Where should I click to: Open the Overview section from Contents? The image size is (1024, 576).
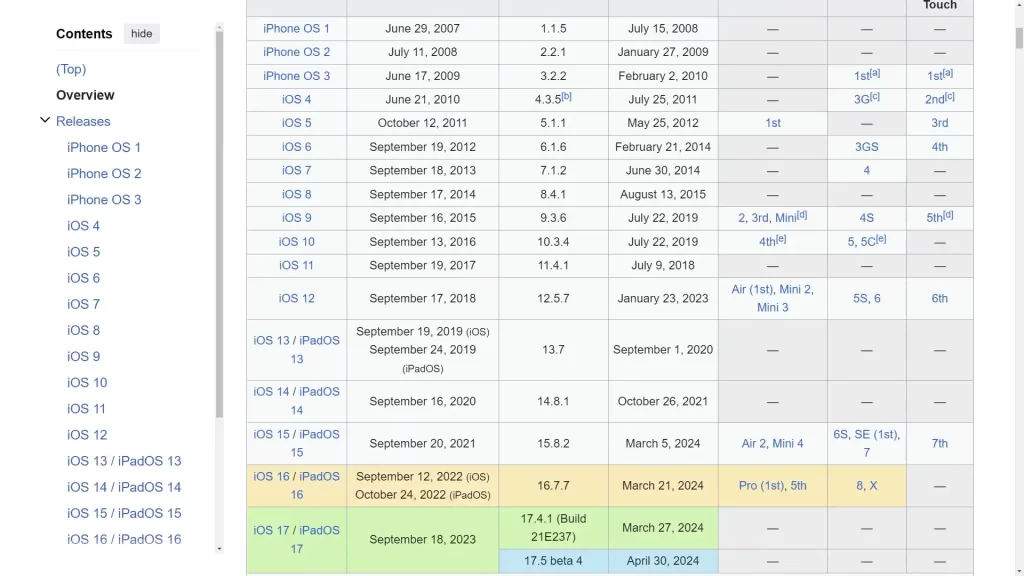tap(85, 95)
